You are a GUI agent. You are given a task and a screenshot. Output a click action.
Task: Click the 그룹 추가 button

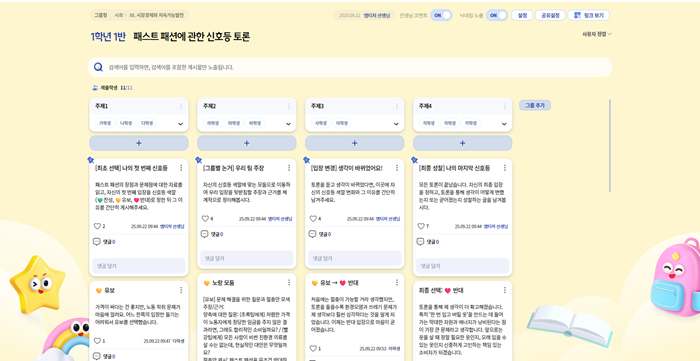pos(535,105)
